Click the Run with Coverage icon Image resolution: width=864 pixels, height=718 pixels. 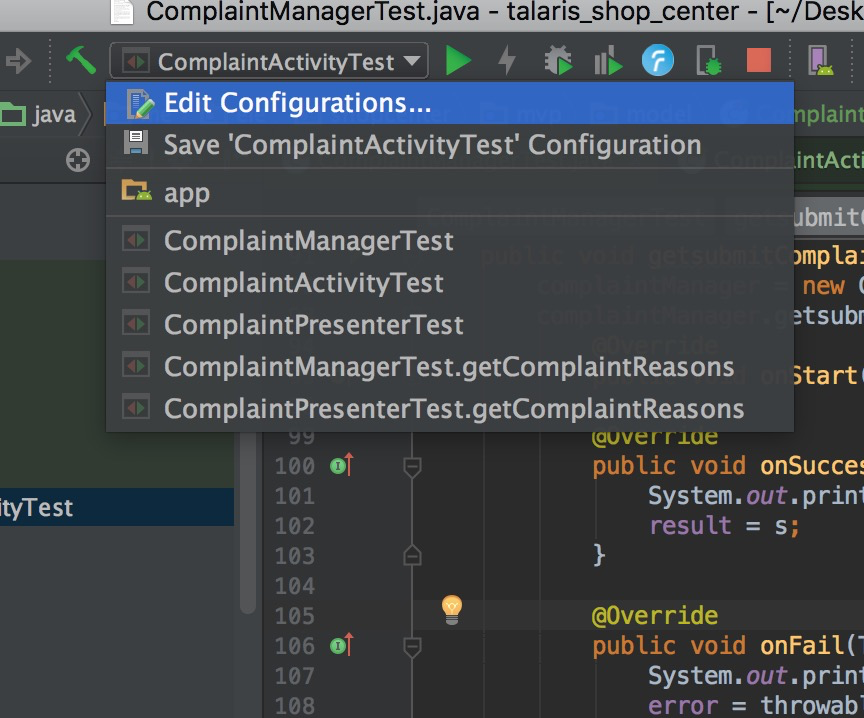click(x=607, y=61)
